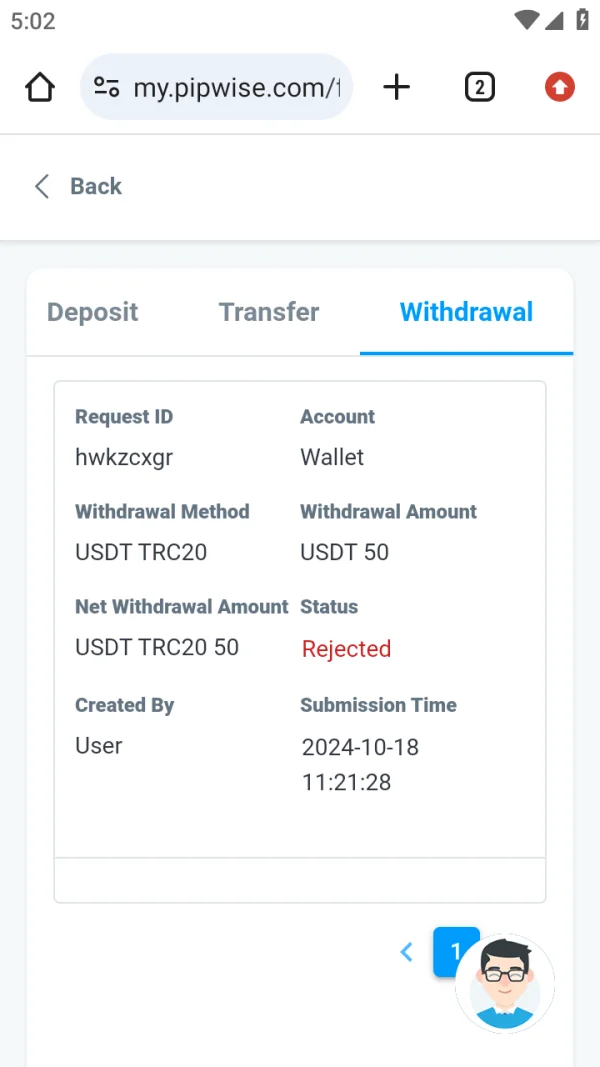Image resolution: width=600 pixels, height=1067 pixels.
Task: Tap the red browser update arrow icon
Action: pyautogui.click(x=560, y=88)
